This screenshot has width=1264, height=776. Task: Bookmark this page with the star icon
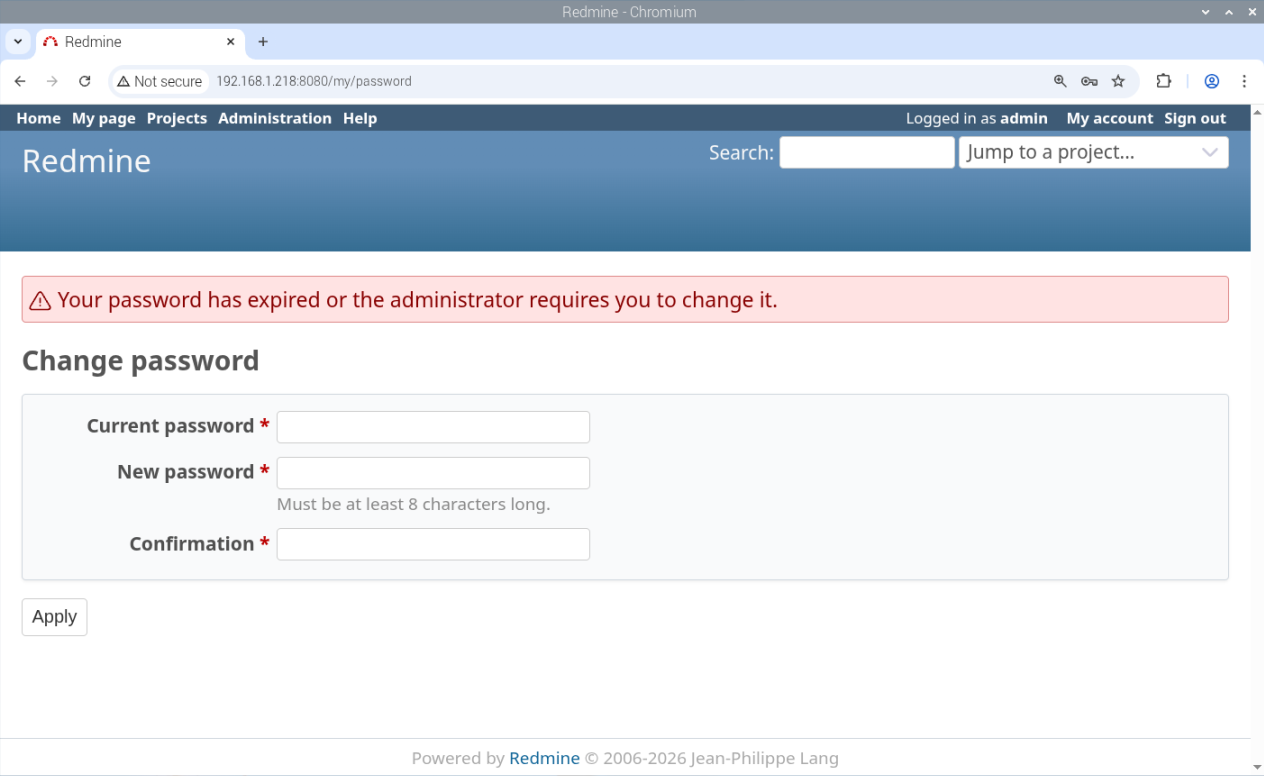coord(1117,81)
